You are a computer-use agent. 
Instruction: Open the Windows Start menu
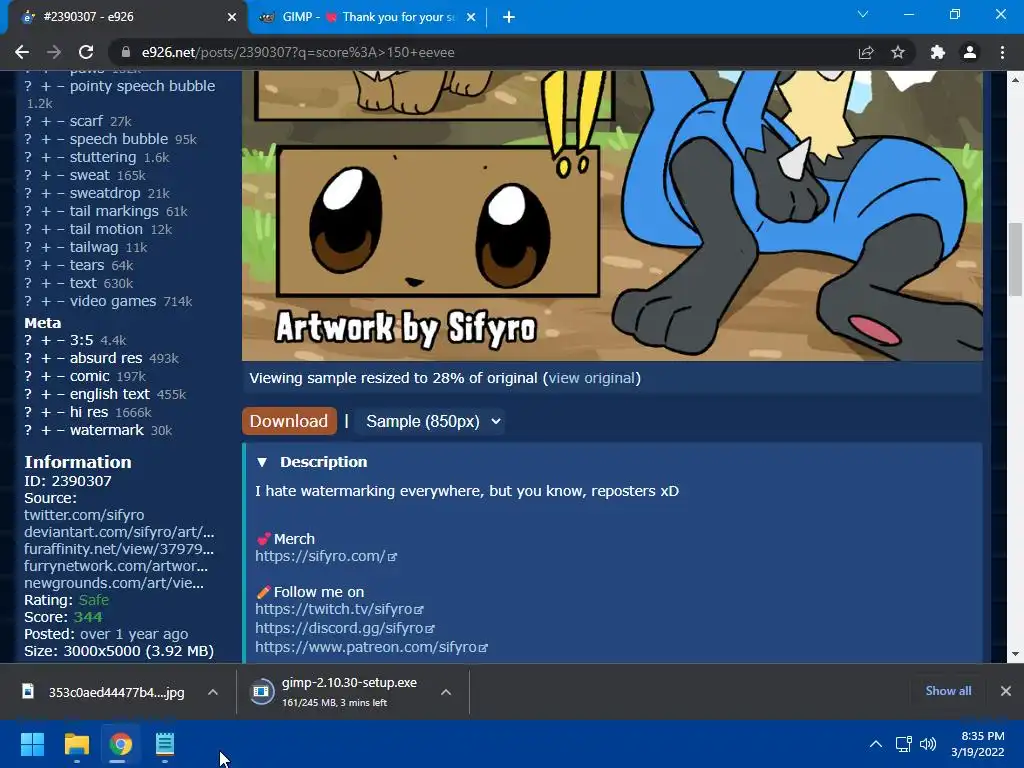(x=32, y=744)
